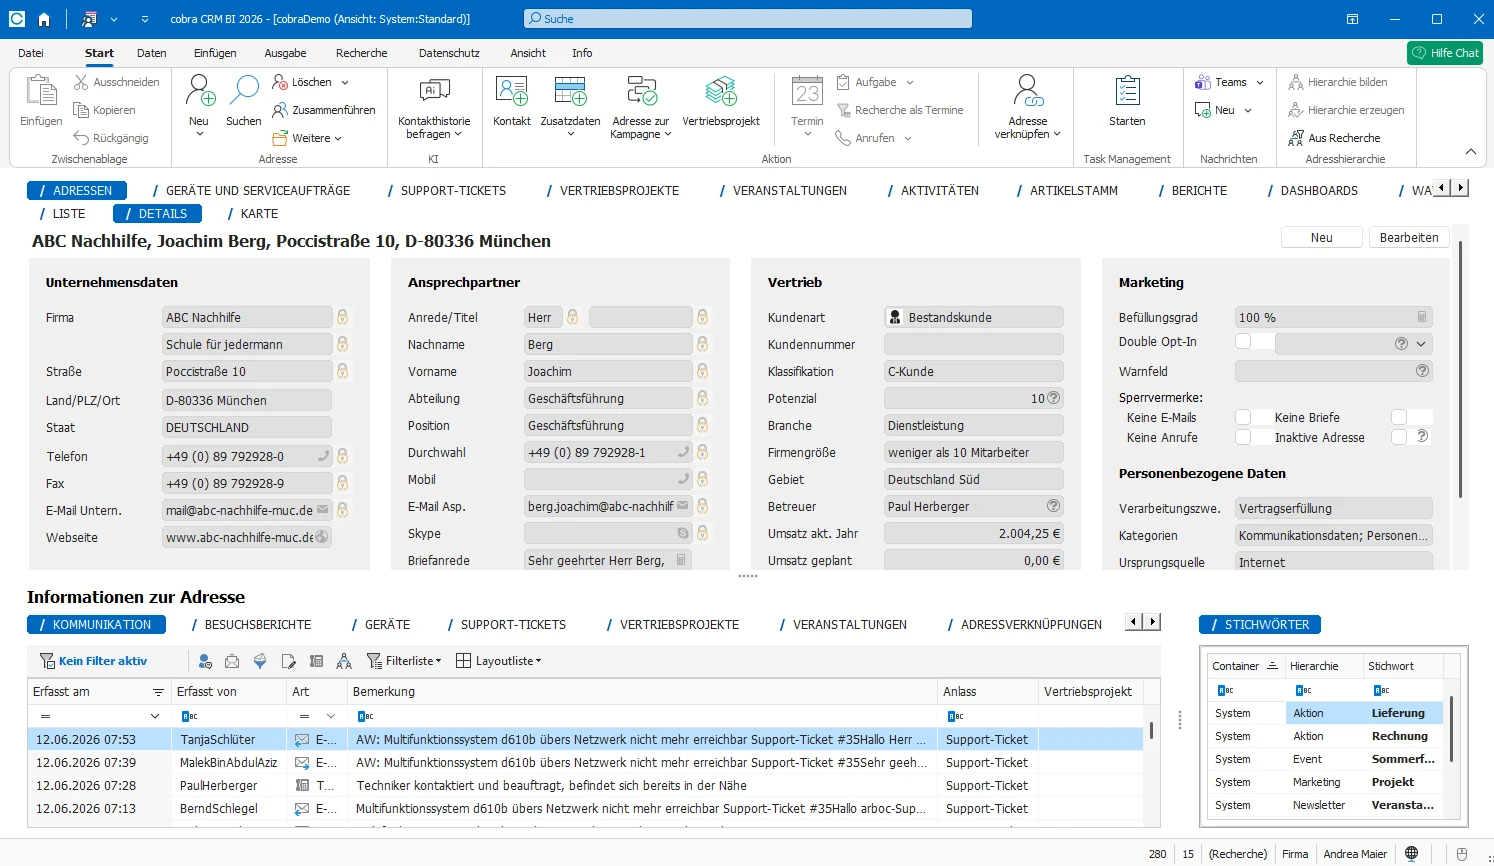Click Aus Recherche in the Adresshierarchie group
1494x866 pixels.
[x=1334, y=138]
